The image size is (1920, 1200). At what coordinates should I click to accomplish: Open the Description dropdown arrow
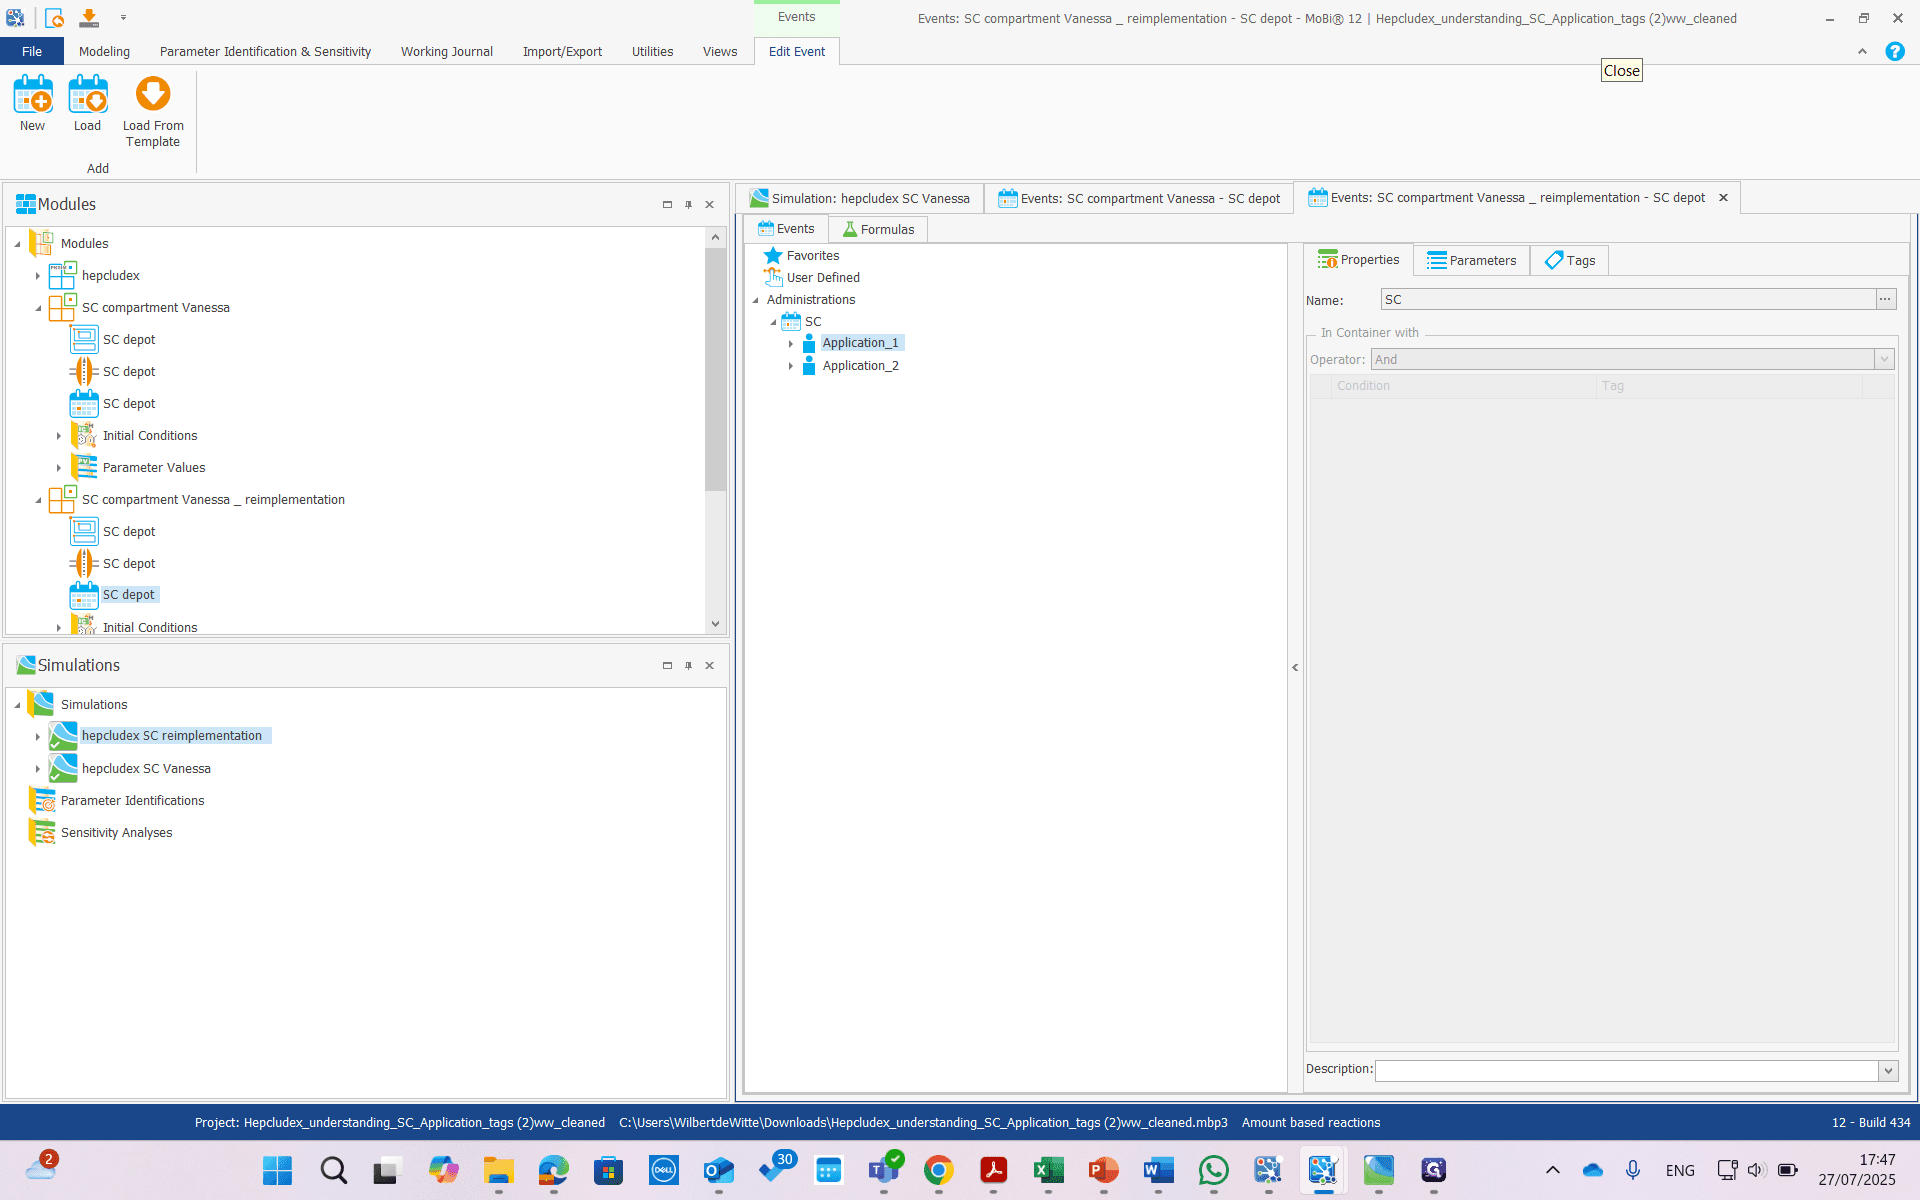pos(1888,1071)
